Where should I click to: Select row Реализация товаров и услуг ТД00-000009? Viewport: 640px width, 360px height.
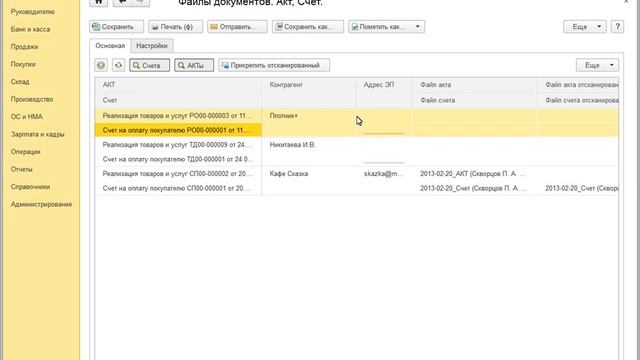pyautogui.click(x=178, y=145)
